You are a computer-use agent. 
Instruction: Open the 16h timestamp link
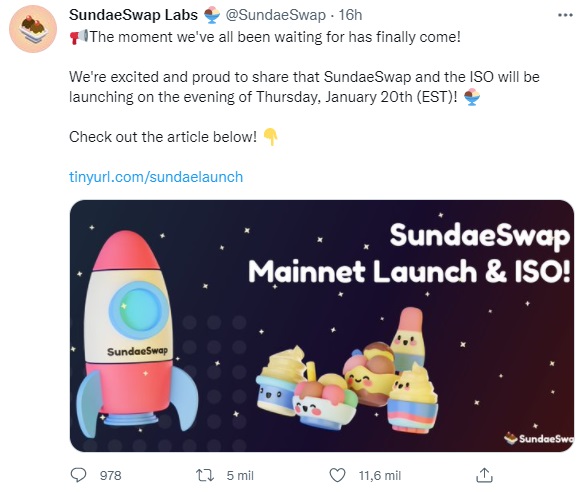(350, 15)
